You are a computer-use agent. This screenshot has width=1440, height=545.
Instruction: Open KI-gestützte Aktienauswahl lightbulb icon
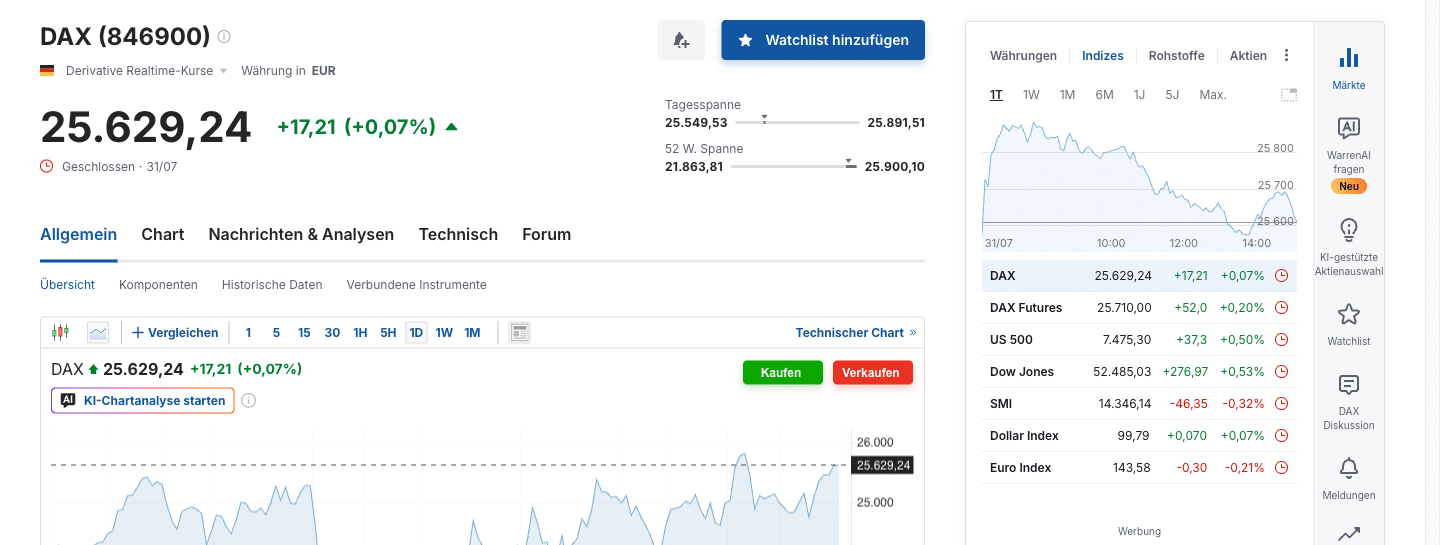pos(1349,229)
